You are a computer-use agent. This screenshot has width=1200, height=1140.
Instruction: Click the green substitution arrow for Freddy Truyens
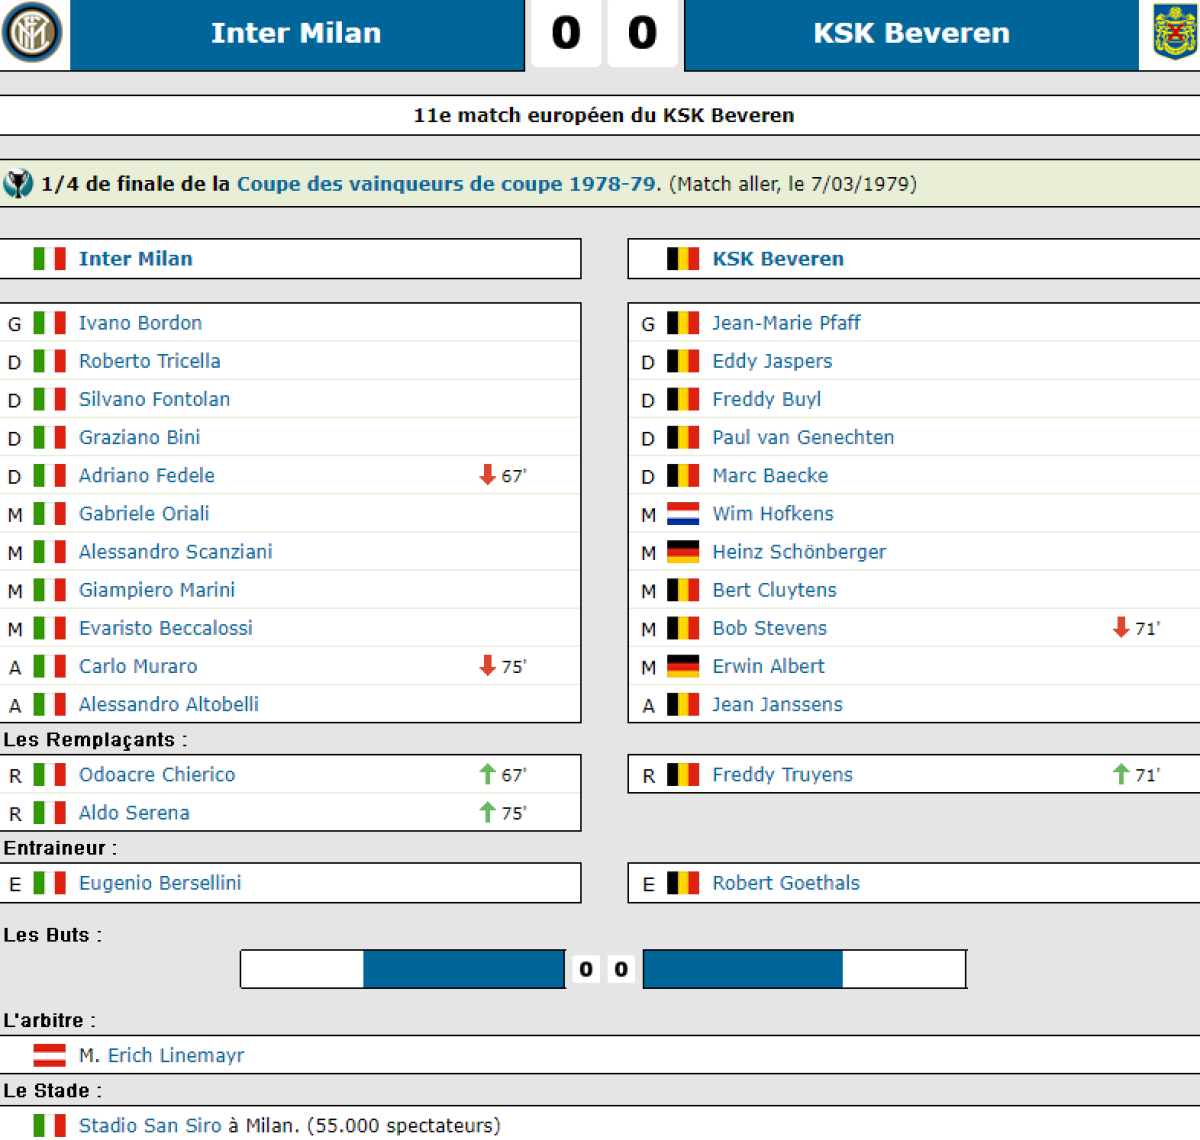click(x=1121, y=774)
